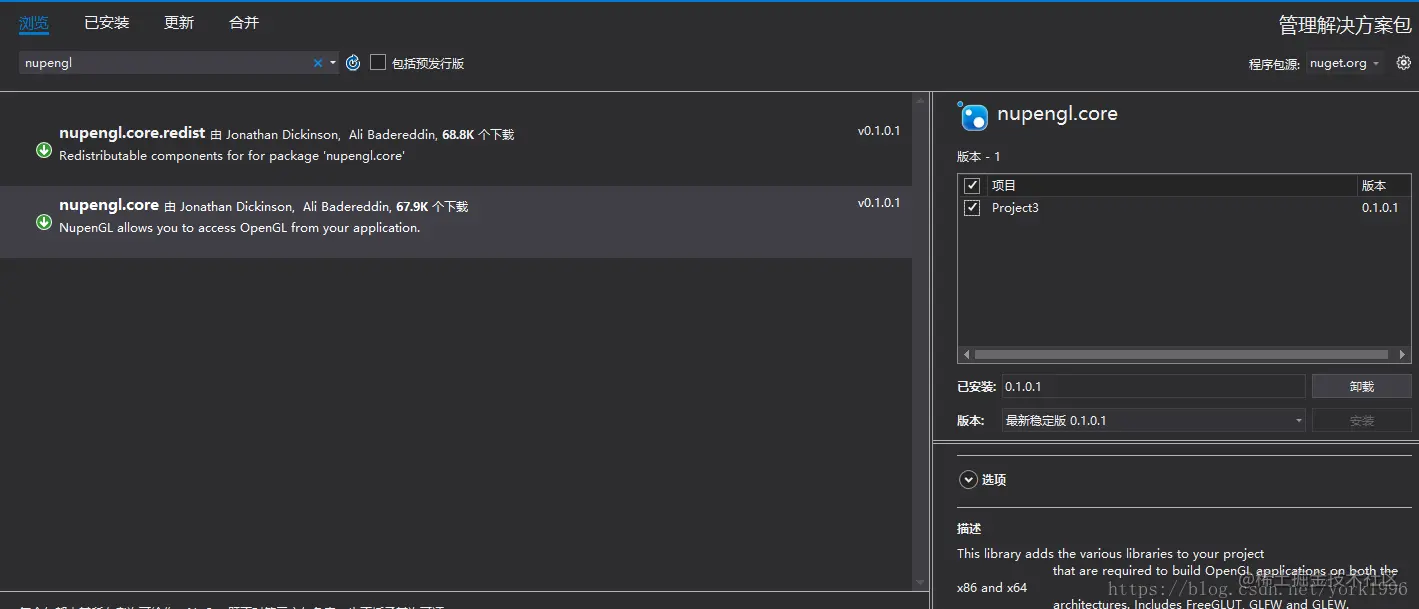
Task: Click the 67.9K downloads text
Action: click(x=432, y=207)
